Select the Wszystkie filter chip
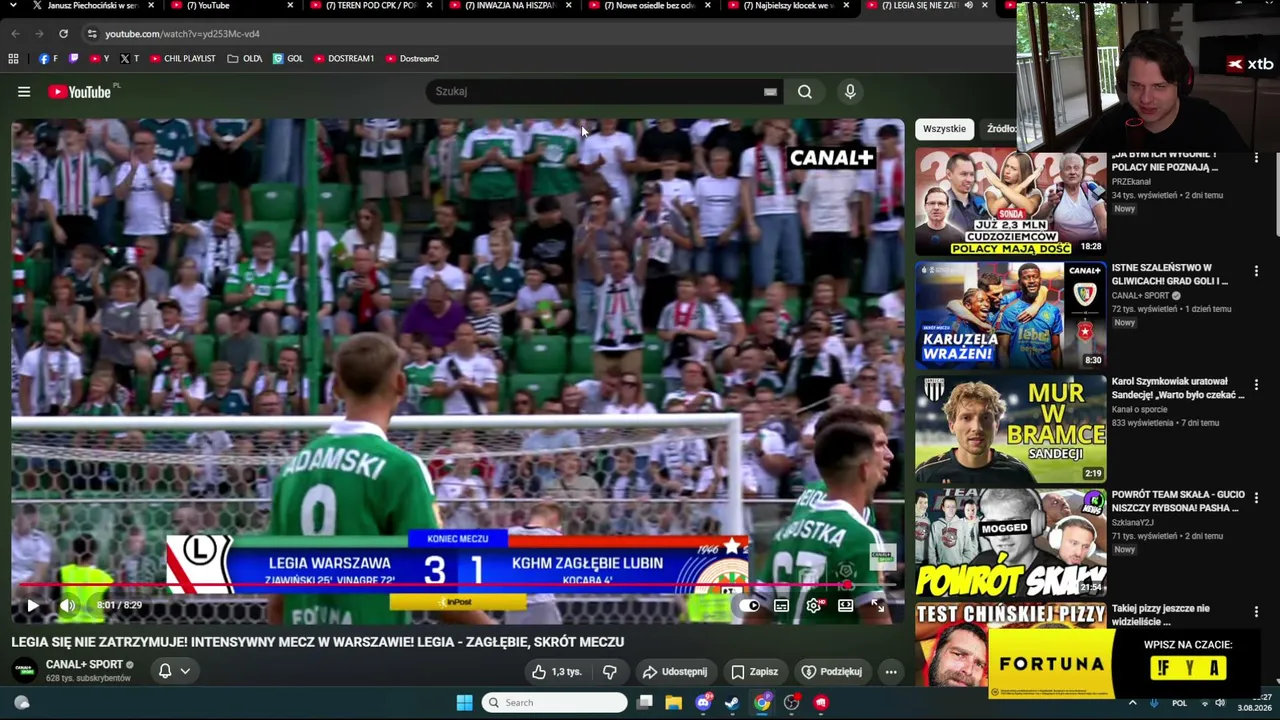Image resolution: width=1280 pixels, height=720 pixels. click(944, 129)
